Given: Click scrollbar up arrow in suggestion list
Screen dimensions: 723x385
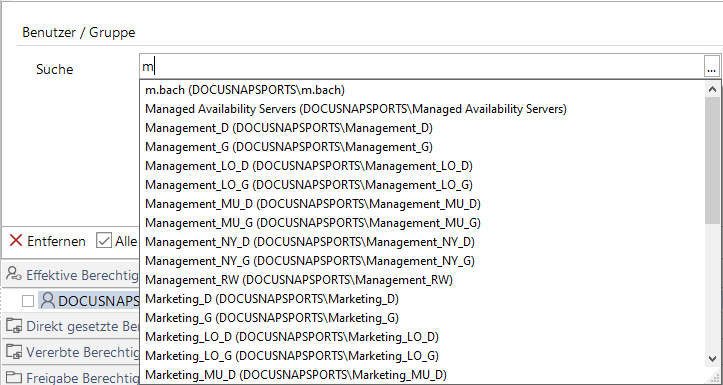Looking at the screenshot, I should coord(712,89).
